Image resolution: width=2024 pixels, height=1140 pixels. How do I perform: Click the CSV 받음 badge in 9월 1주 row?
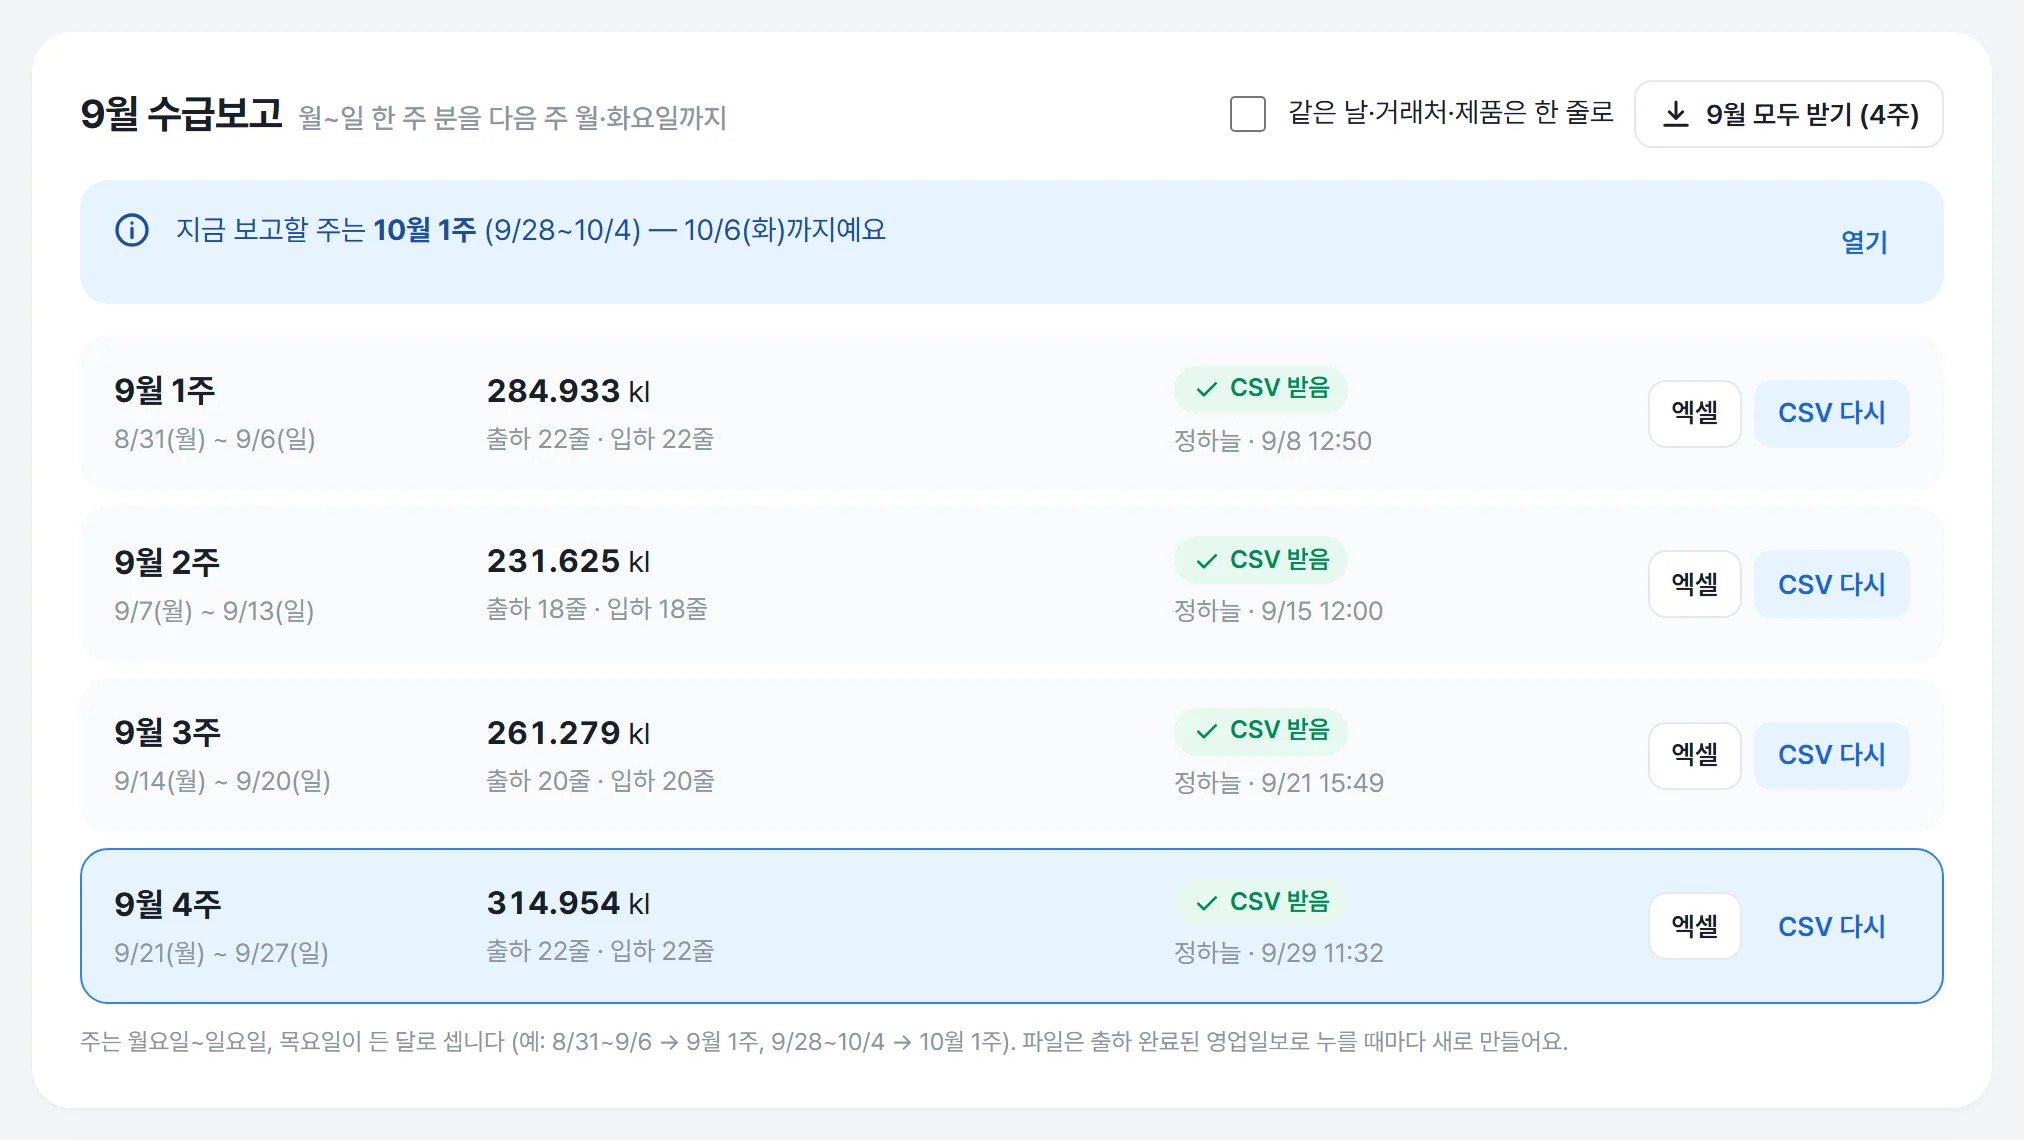(x=1260, y=389)
